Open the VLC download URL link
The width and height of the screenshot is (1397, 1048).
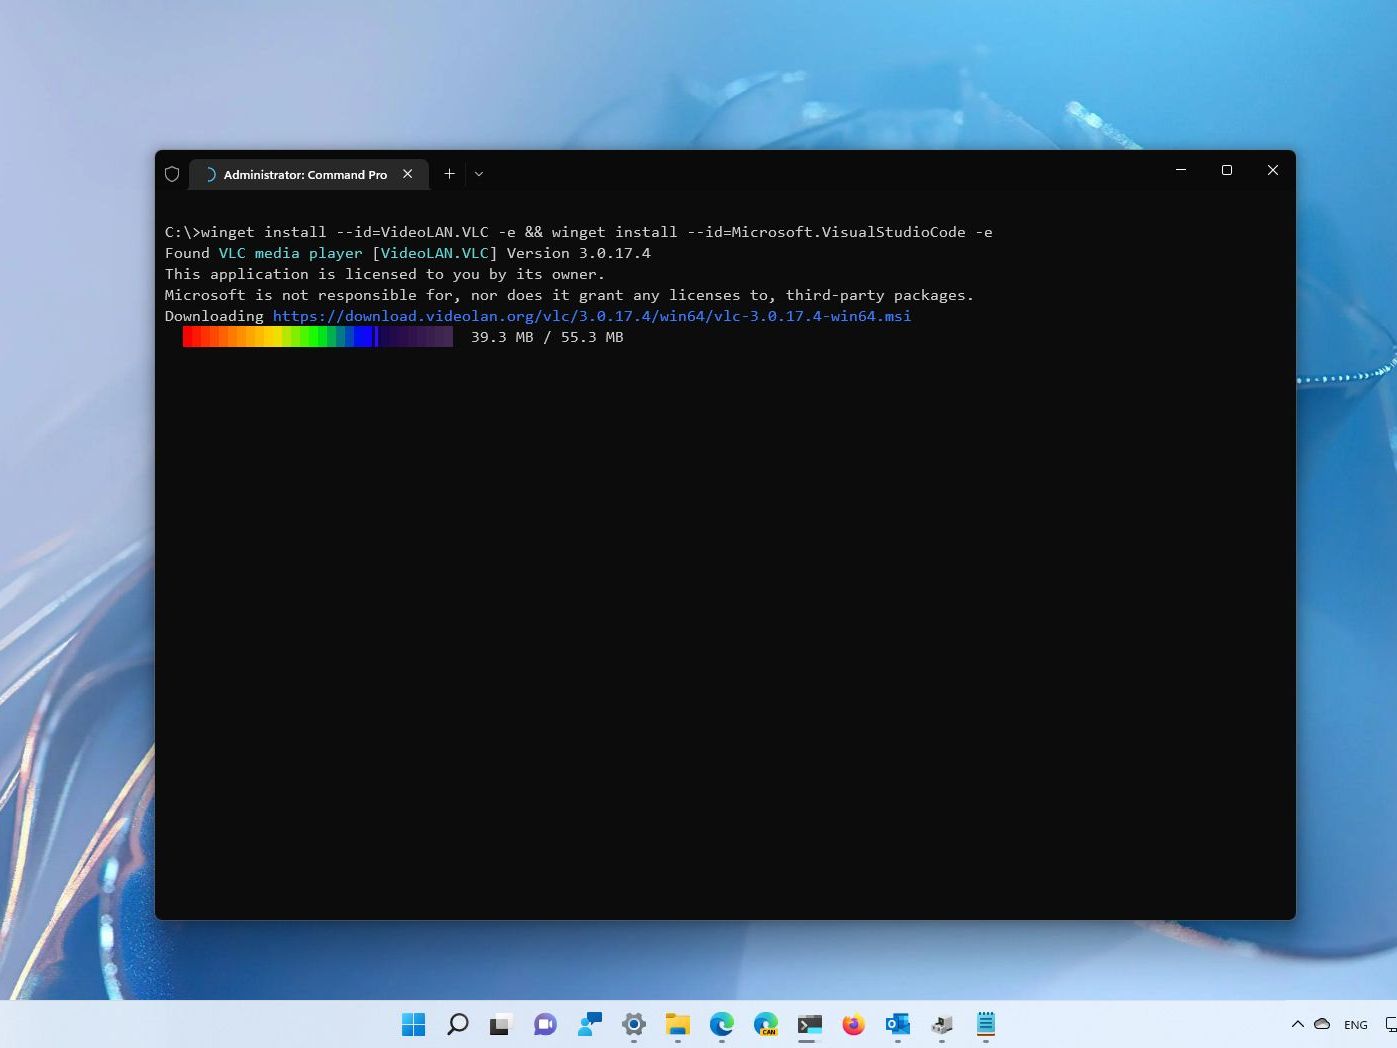point(591,316)
